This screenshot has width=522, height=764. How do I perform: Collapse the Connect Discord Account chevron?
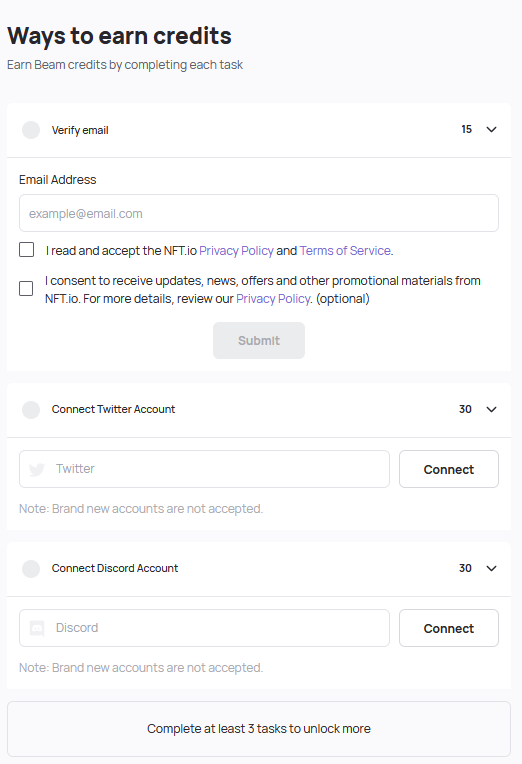point(491,568)
